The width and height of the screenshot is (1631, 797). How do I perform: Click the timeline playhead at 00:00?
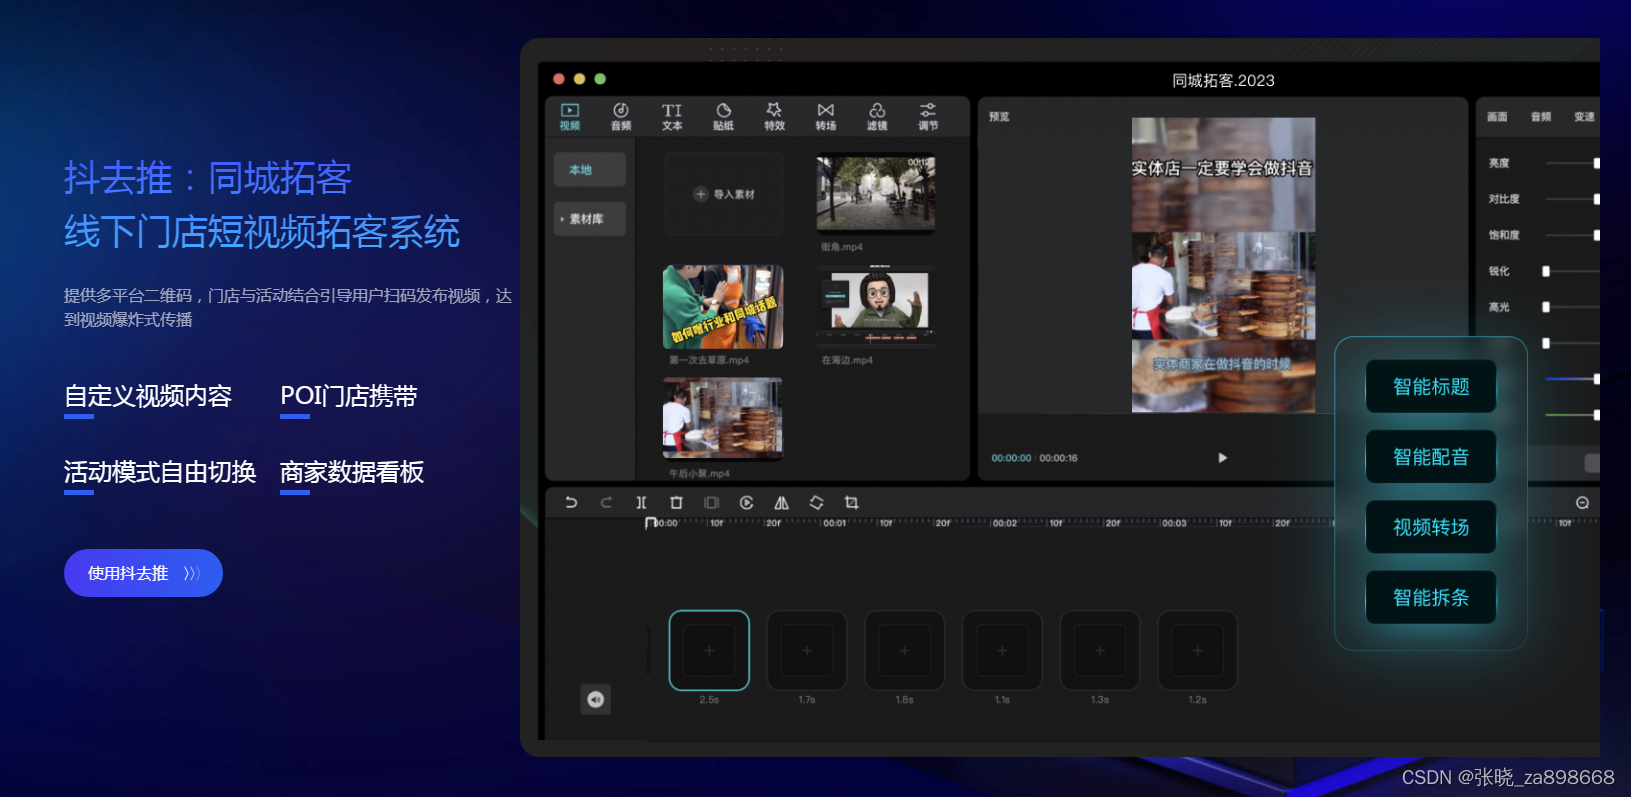click(x=651, y=523)
